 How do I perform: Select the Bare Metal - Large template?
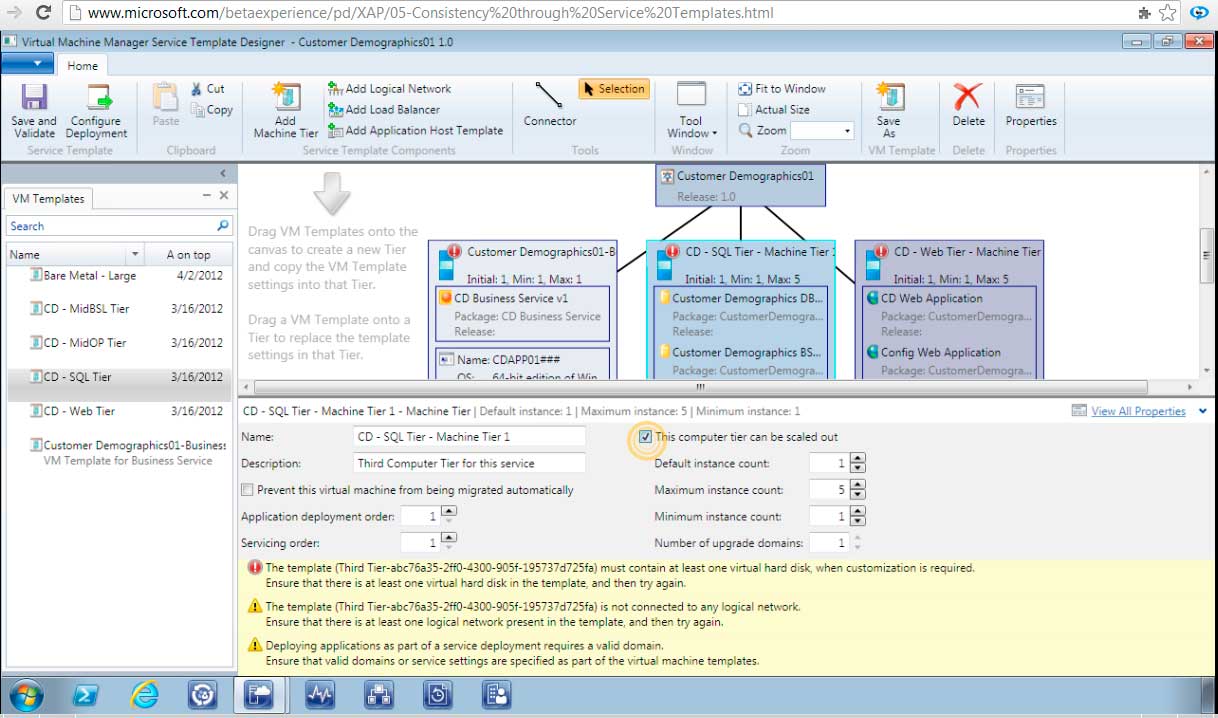pos(119,276)
